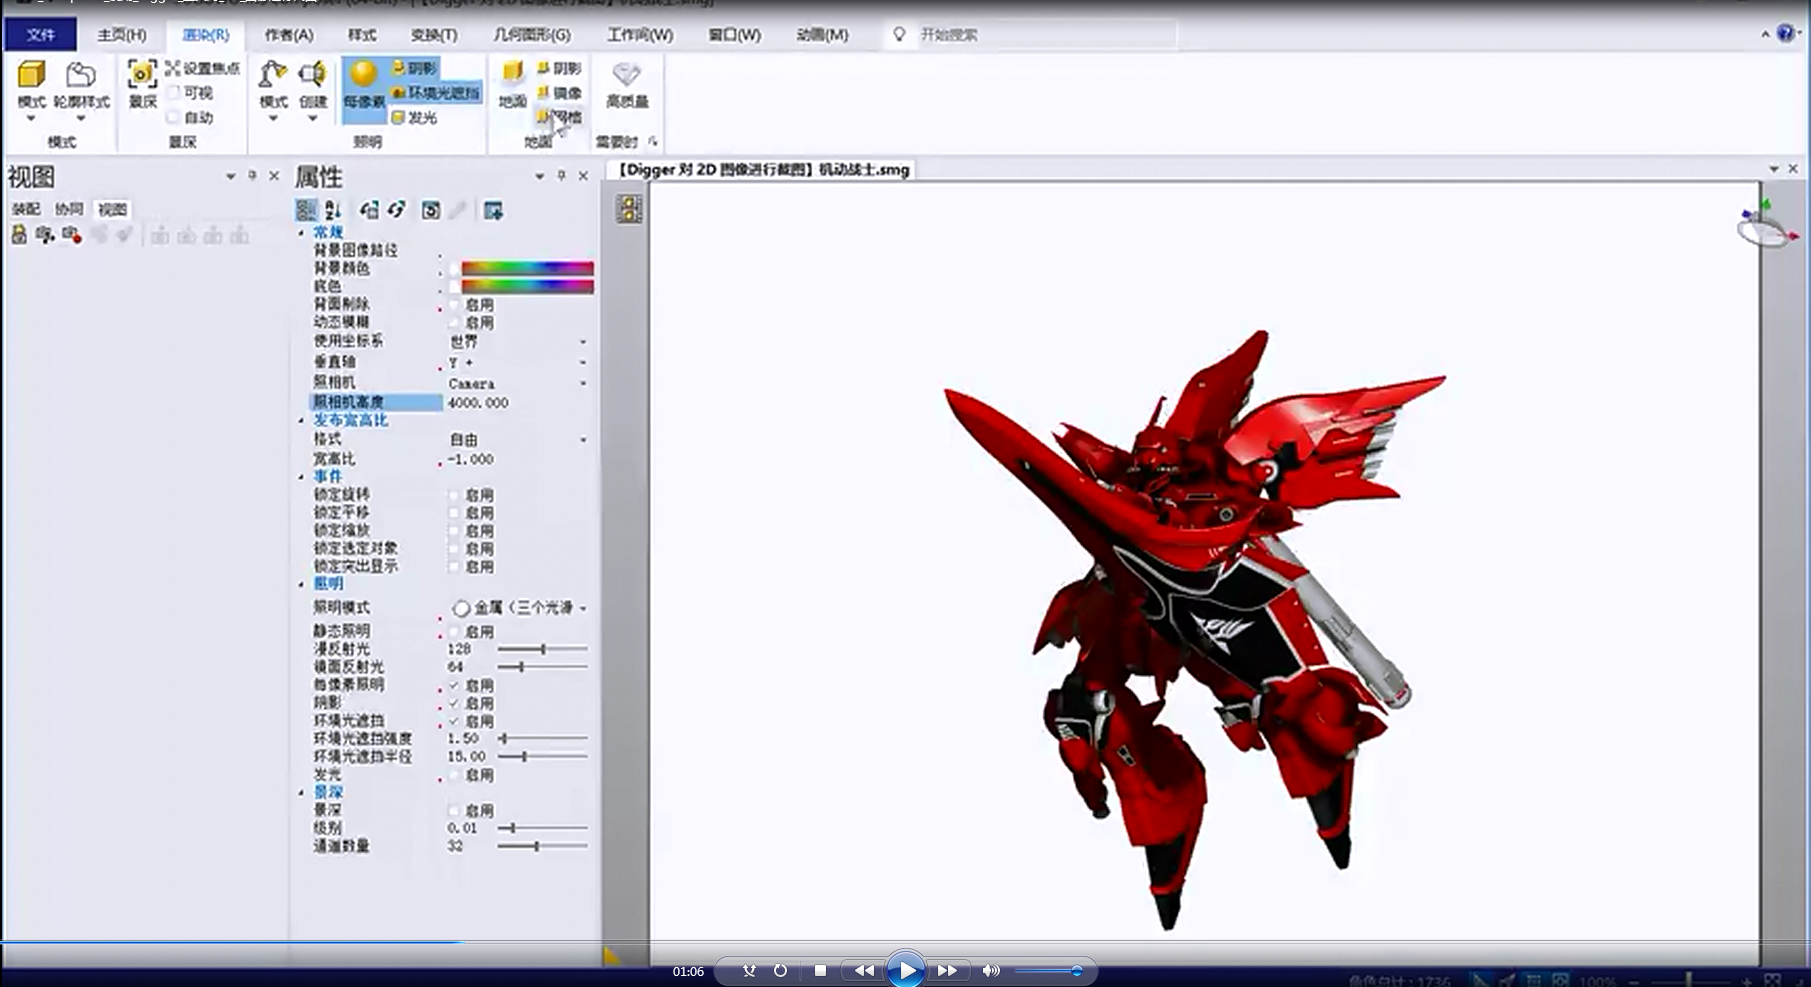
Task: Click the 底色 rainbow color bar
Action: tap(527, 286)
